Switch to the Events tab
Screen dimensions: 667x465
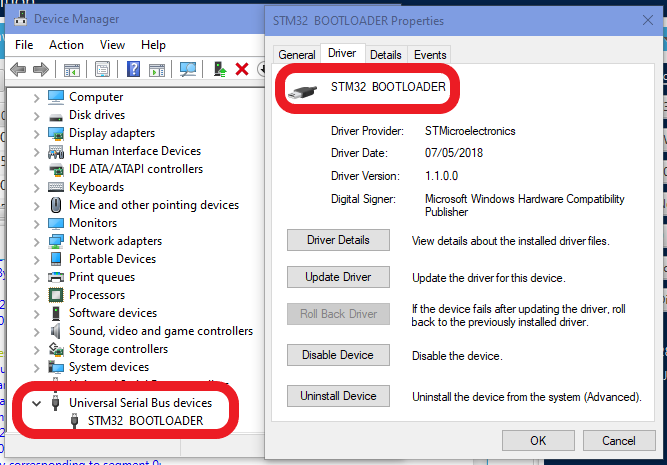tap(429, 55)
